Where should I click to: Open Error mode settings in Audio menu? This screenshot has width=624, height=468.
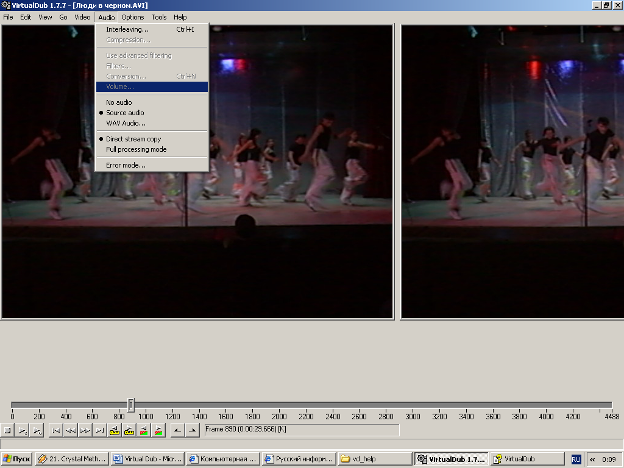(125, 165)
